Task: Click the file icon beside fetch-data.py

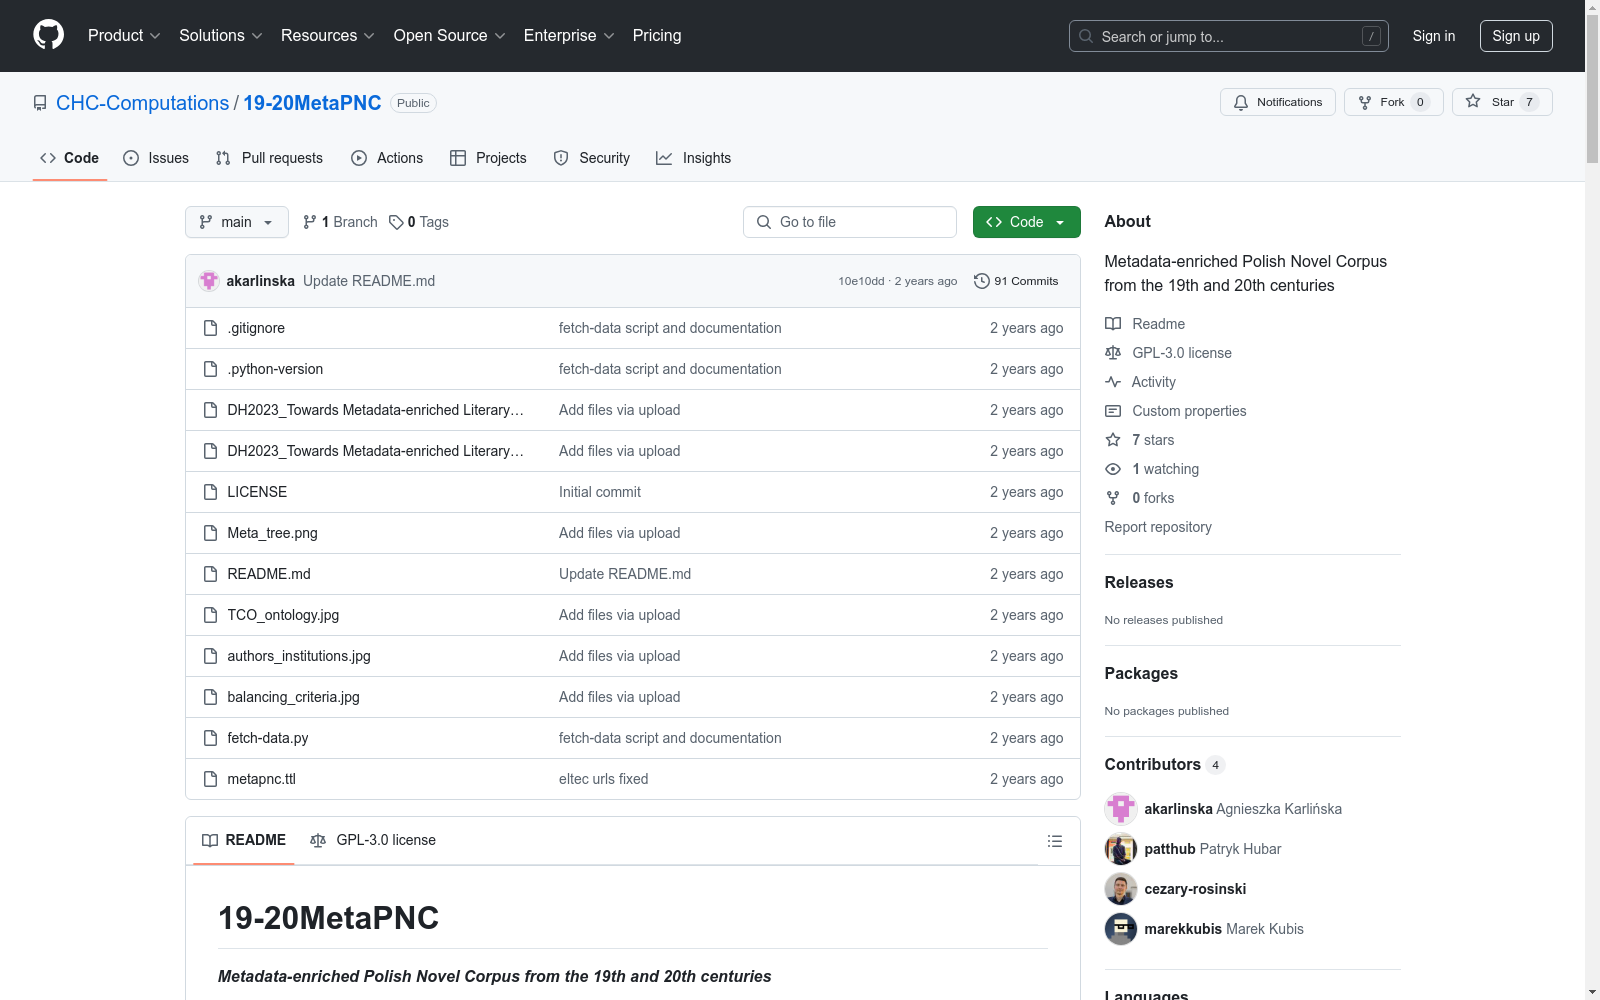Action: 210,738
